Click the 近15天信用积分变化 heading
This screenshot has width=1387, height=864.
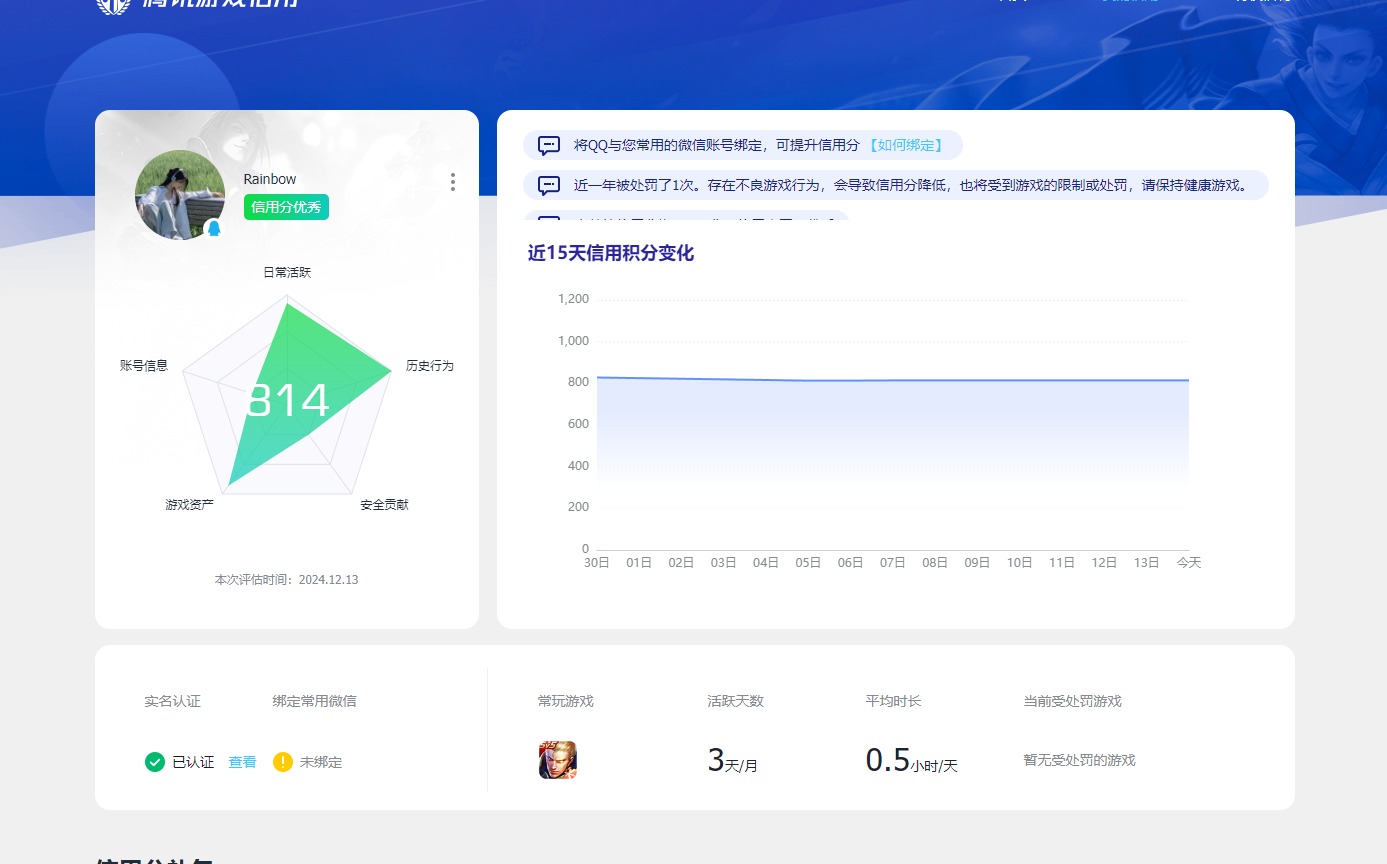611,253
